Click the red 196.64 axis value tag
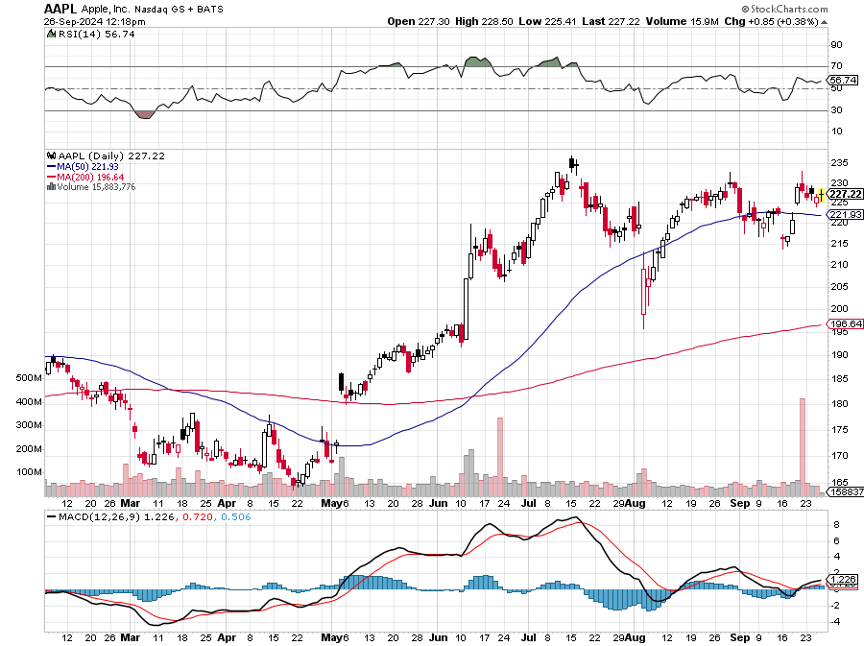864x646 pixels. pyautogui.click(x=846, y=324)
